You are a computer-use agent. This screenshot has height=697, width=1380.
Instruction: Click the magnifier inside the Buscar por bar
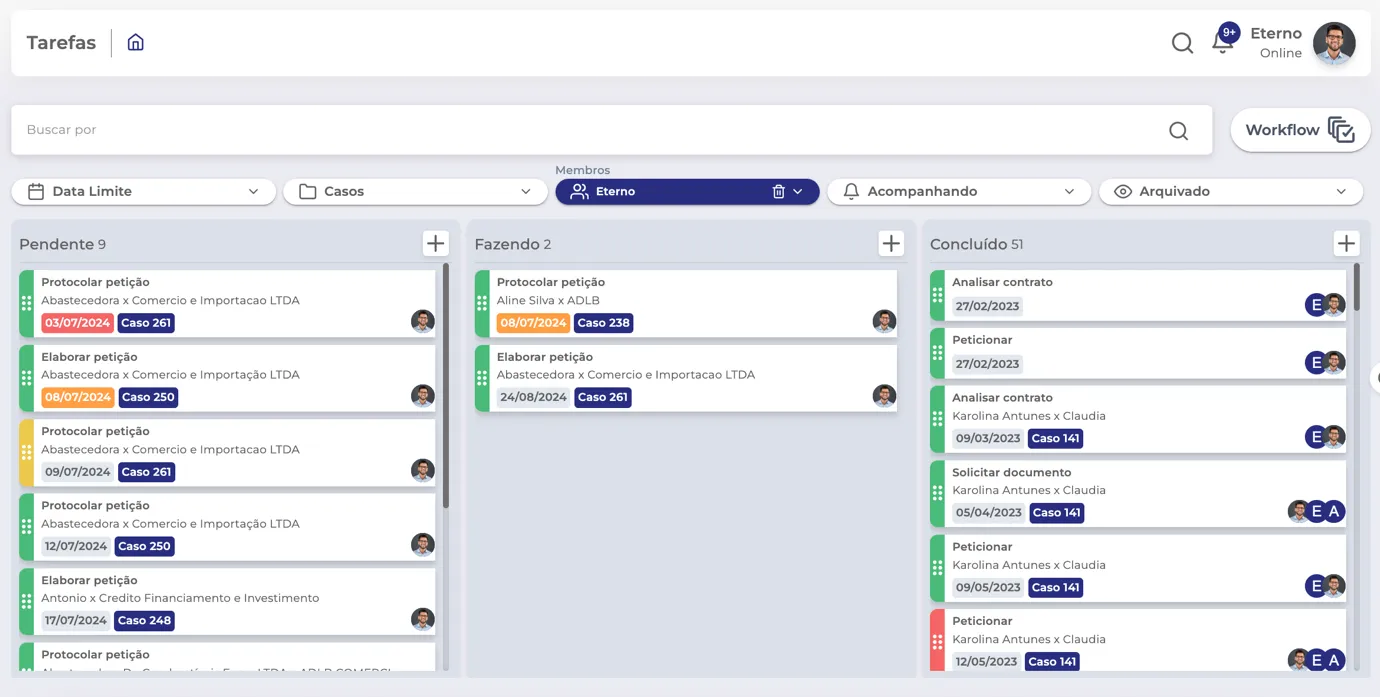(x=1178, y=130)
